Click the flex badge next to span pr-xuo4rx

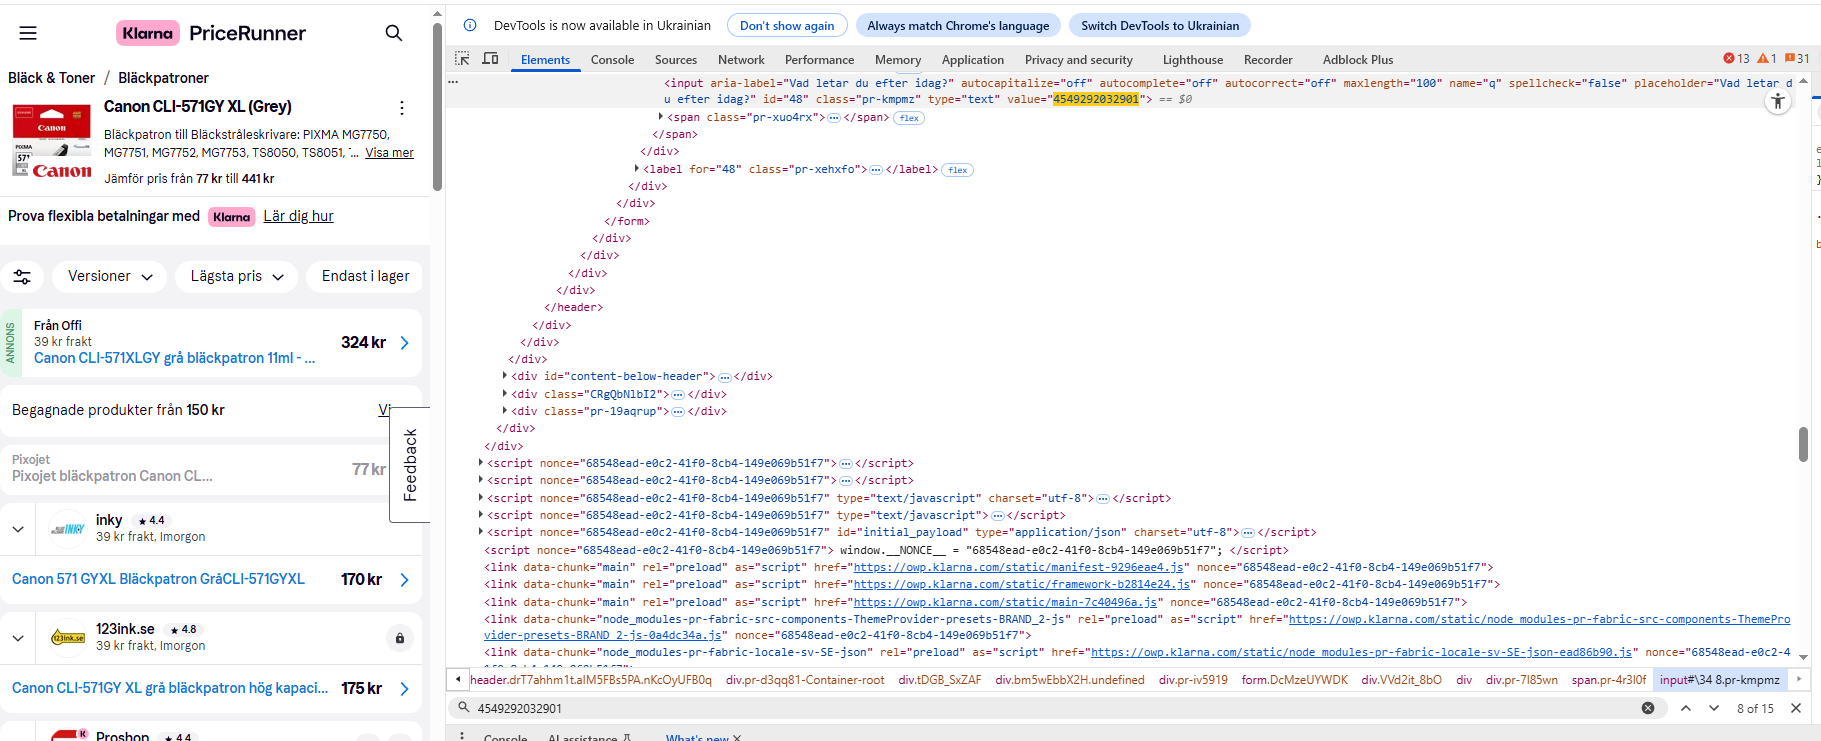point(909,118)
